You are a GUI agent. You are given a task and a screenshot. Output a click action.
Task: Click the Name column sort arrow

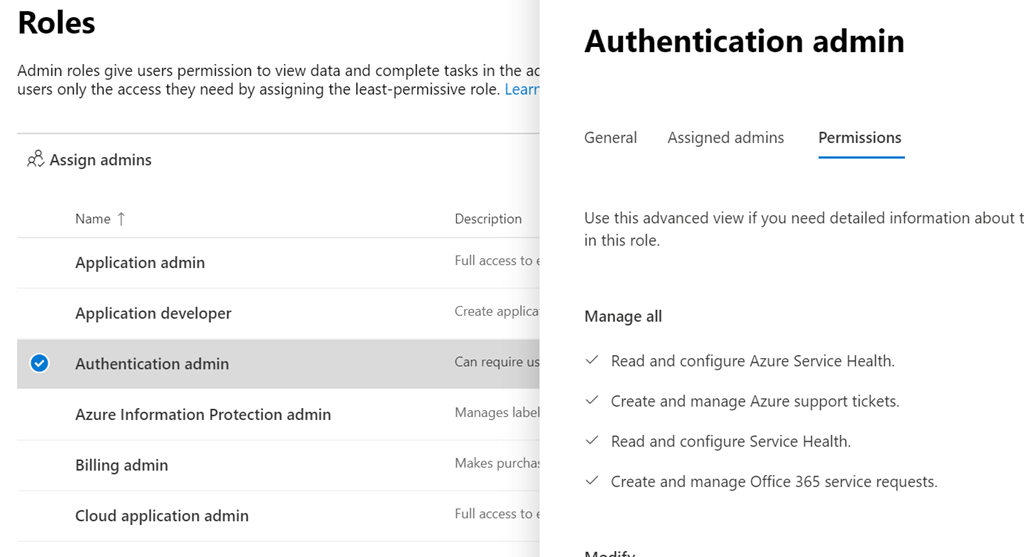(x=121, y=219)
